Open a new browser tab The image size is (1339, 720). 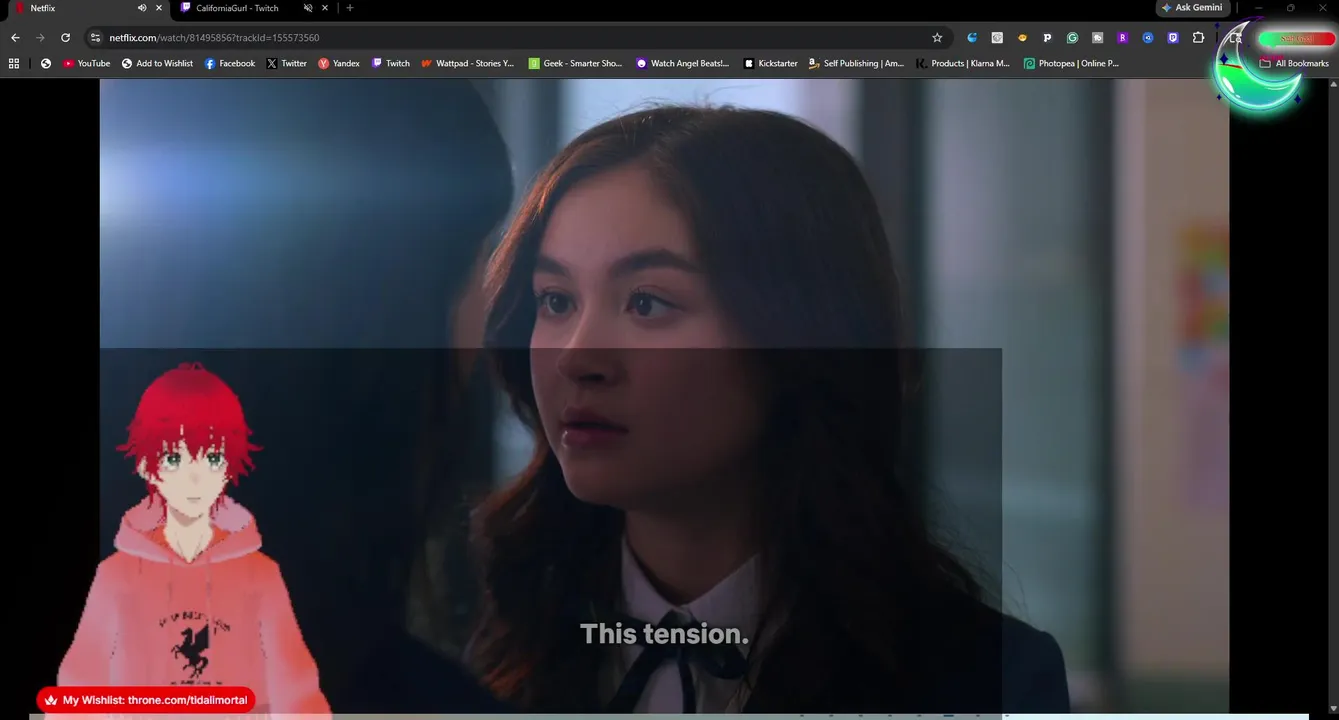click(x=349, y=8)
